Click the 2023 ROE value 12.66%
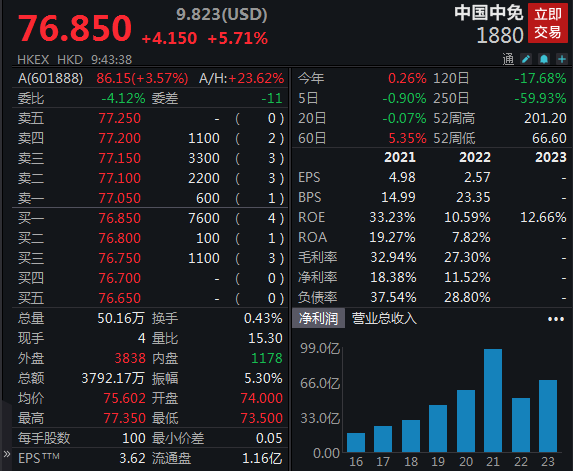 tap(543, 217)
